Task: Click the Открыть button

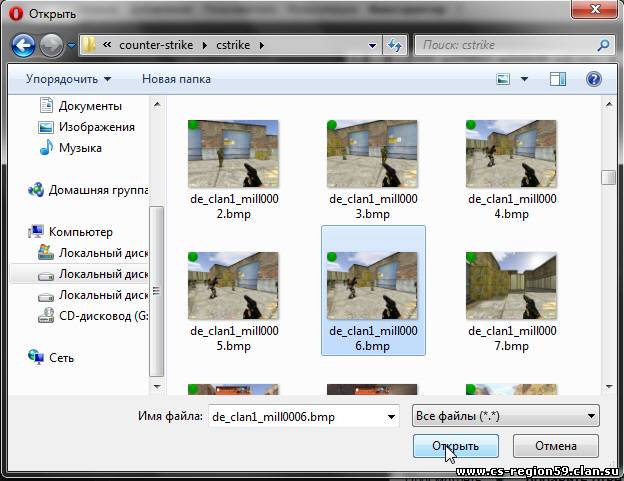Action: coord(456,446)
